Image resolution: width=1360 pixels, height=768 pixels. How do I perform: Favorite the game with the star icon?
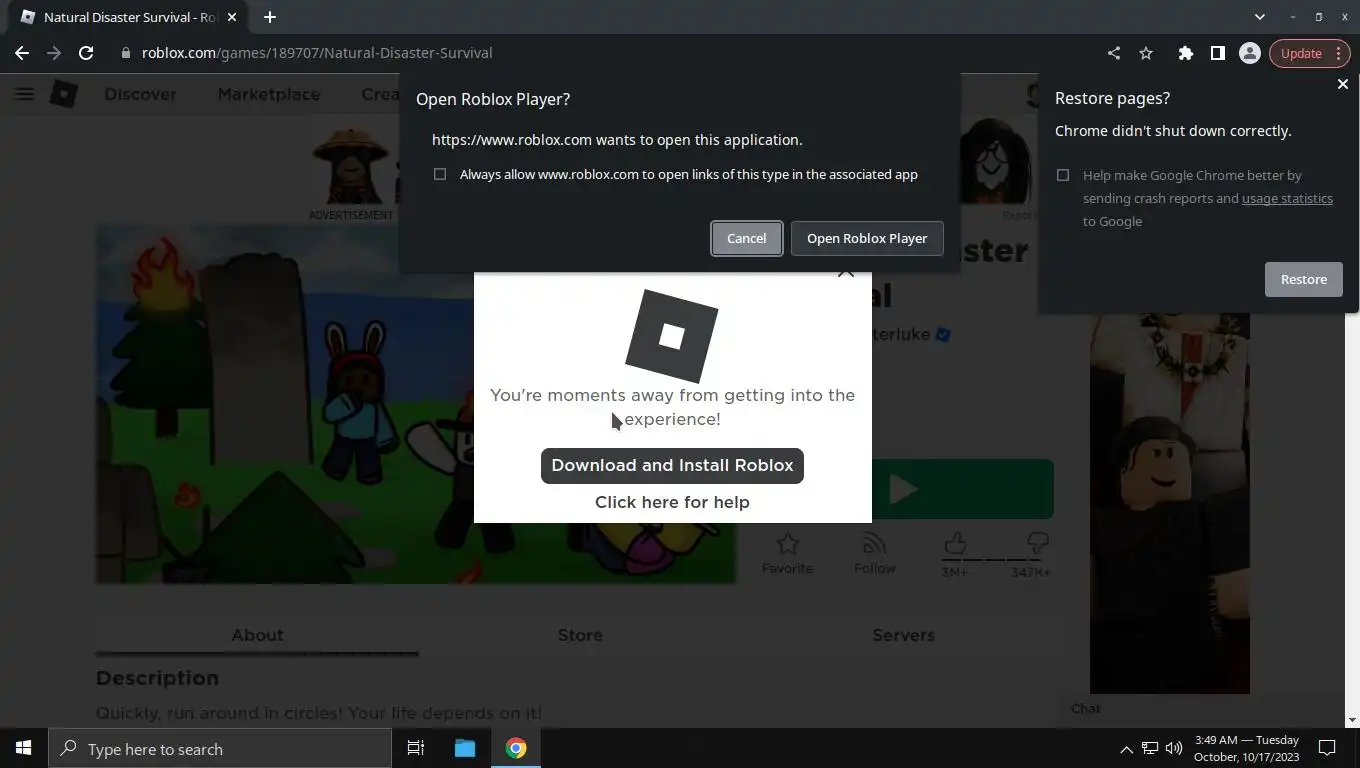[788, 544]
